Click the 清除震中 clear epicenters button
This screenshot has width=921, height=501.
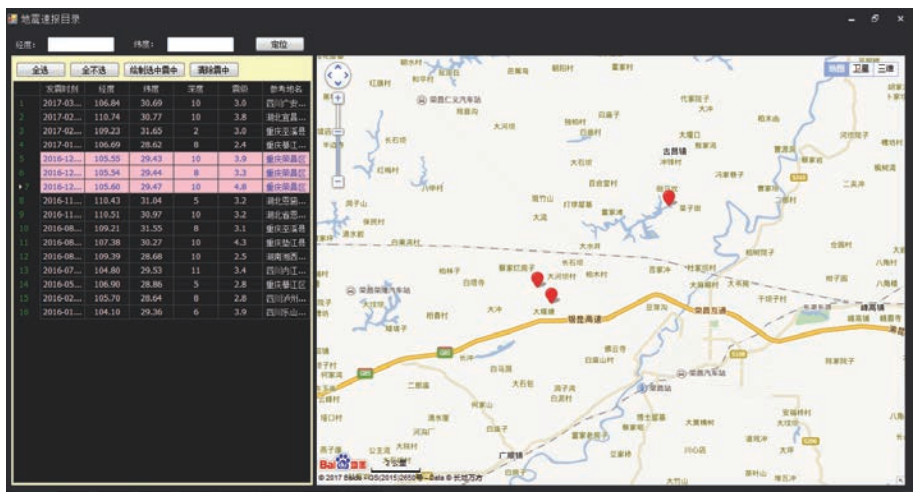pyautogui.click(x=213, y=70)
